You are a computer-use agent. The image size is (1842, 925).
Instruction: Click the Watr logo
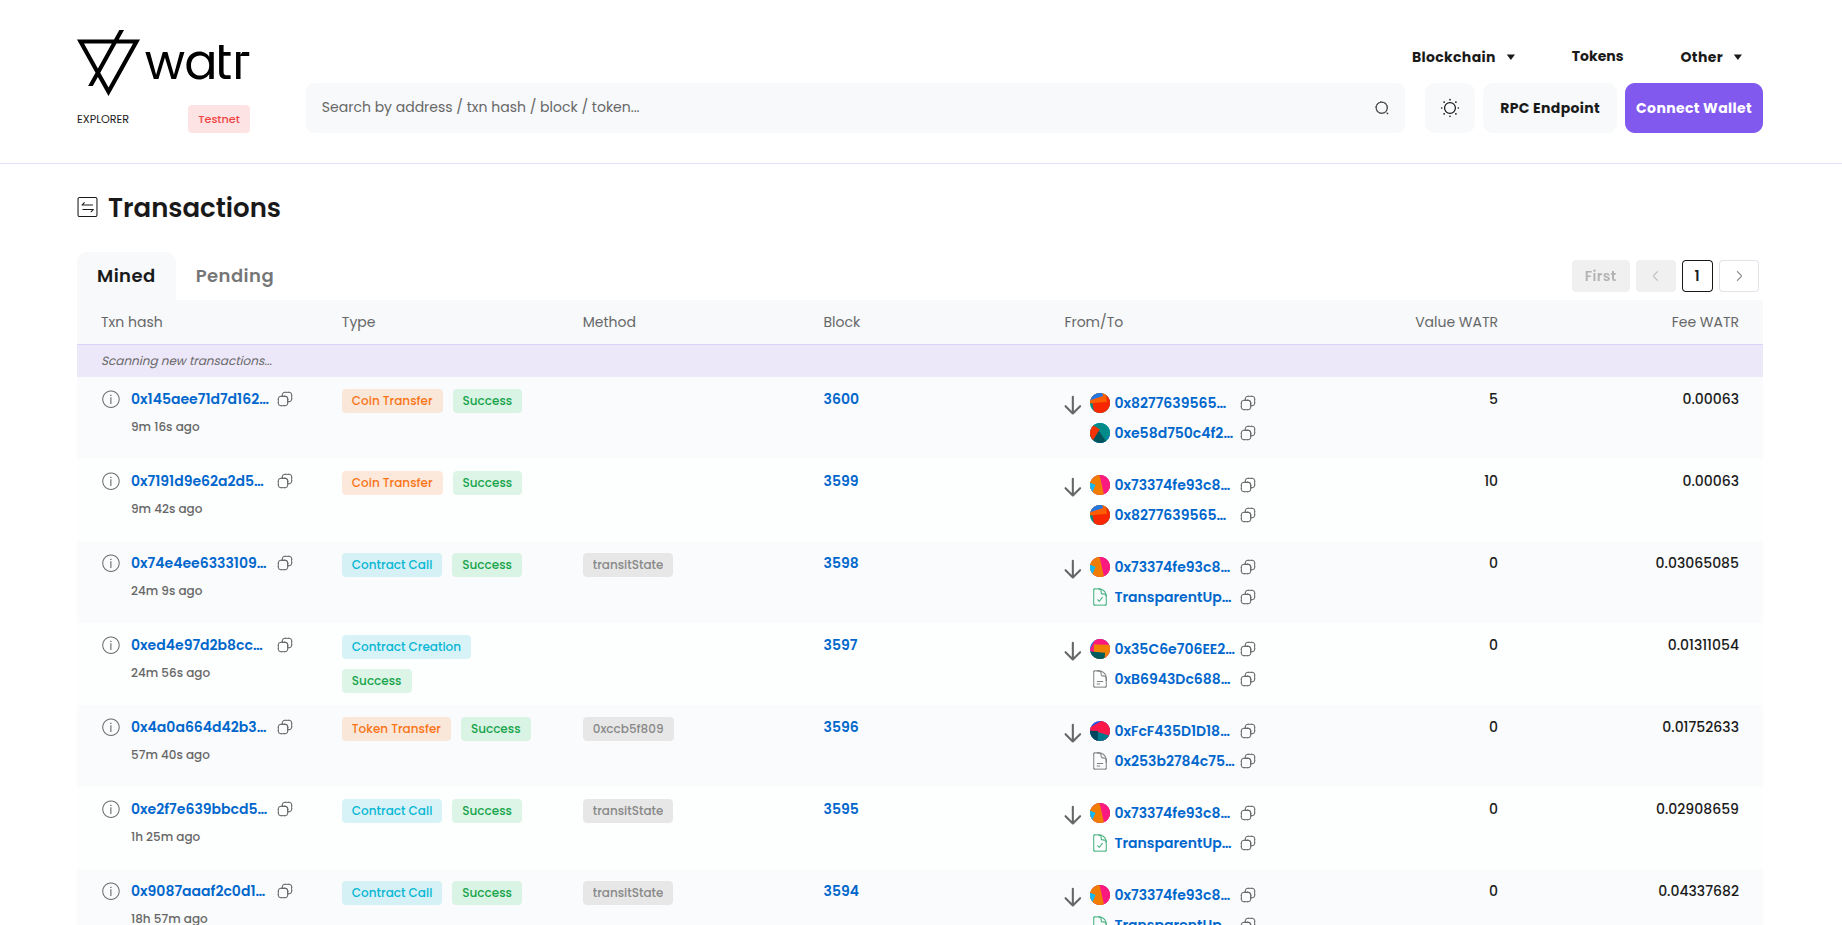click(163, 63)
